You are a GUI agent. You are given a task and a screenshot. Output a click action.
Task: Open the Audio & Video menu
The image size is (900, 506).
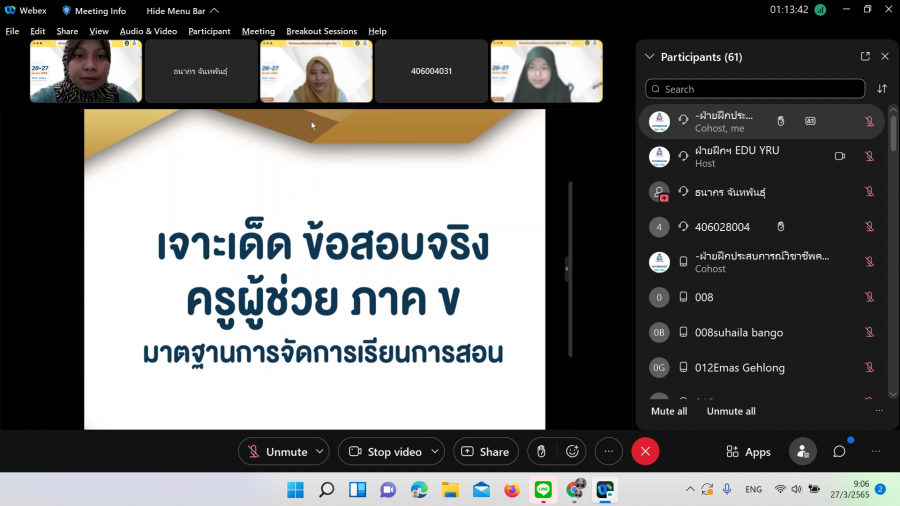148,31
